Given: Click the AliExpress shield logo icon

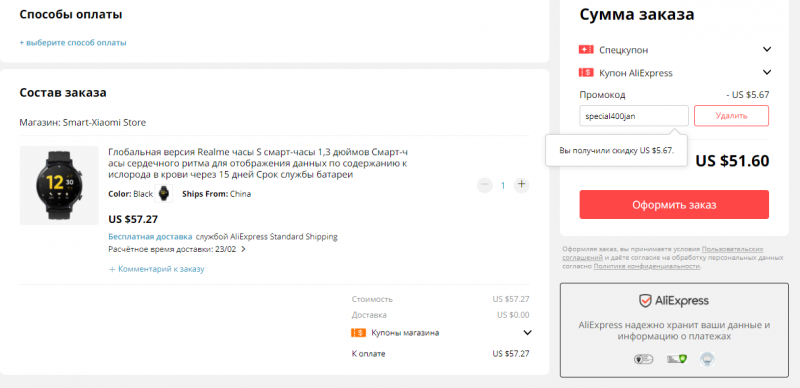Looking at the screenshot, I should point(645,301).
